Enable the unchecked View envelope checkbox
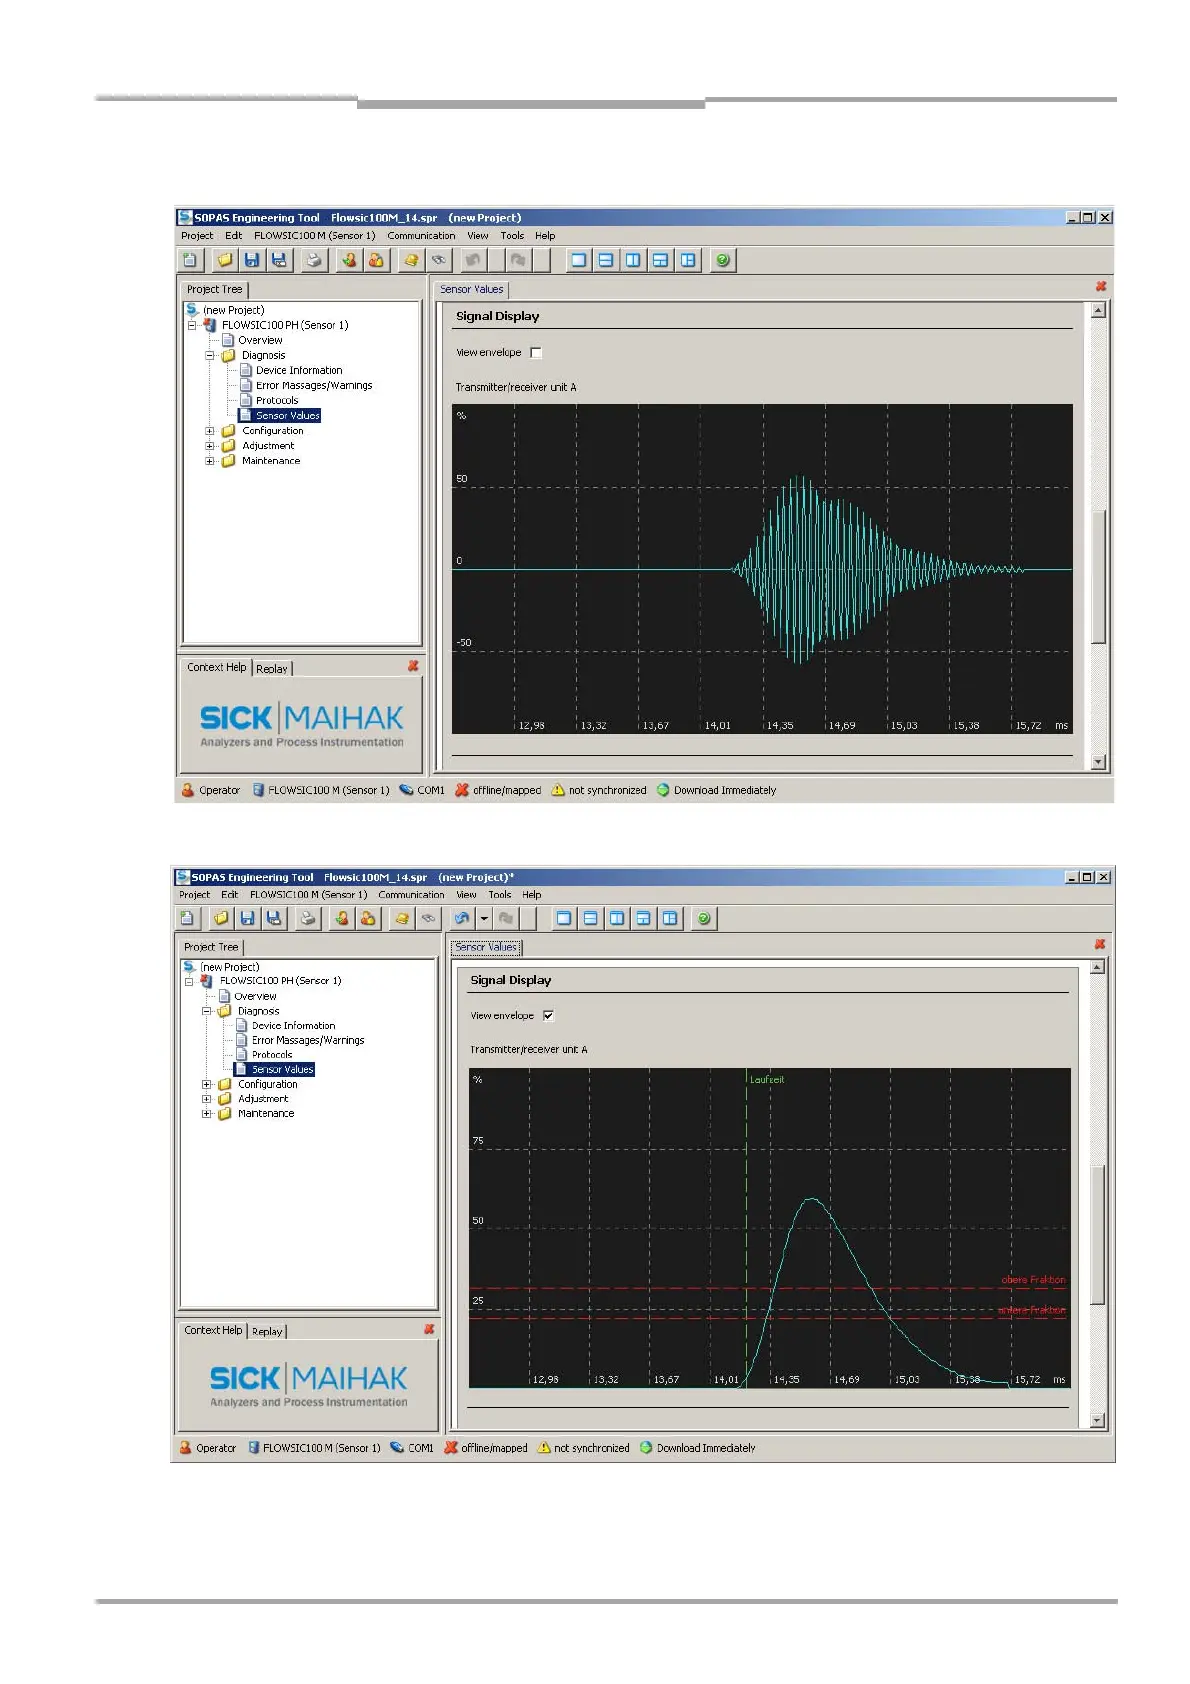The image size is (1190, 1684). coord(536,353)
